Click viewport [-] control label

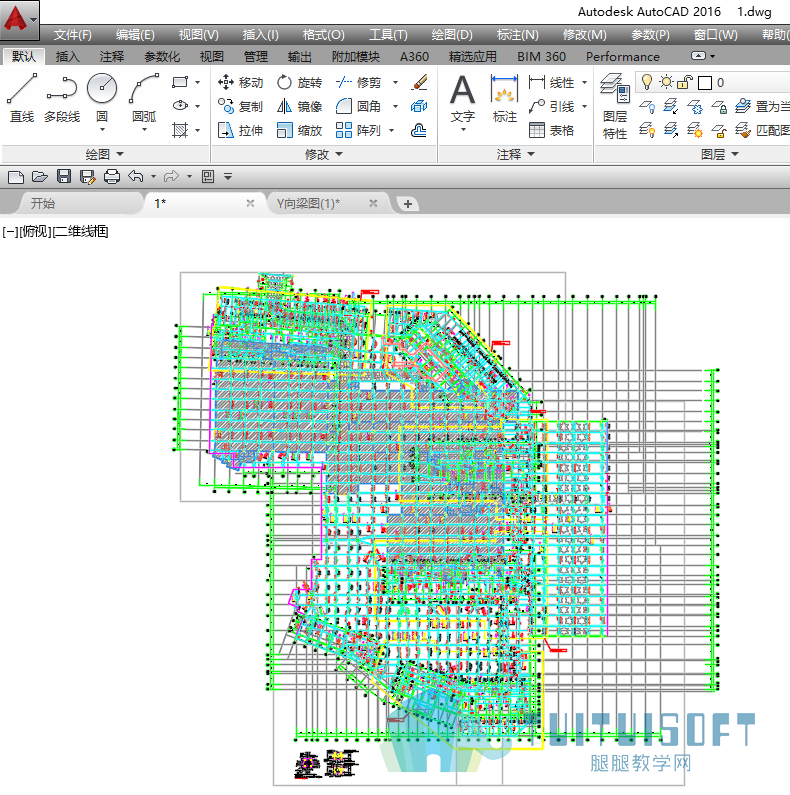click(10, 232)
